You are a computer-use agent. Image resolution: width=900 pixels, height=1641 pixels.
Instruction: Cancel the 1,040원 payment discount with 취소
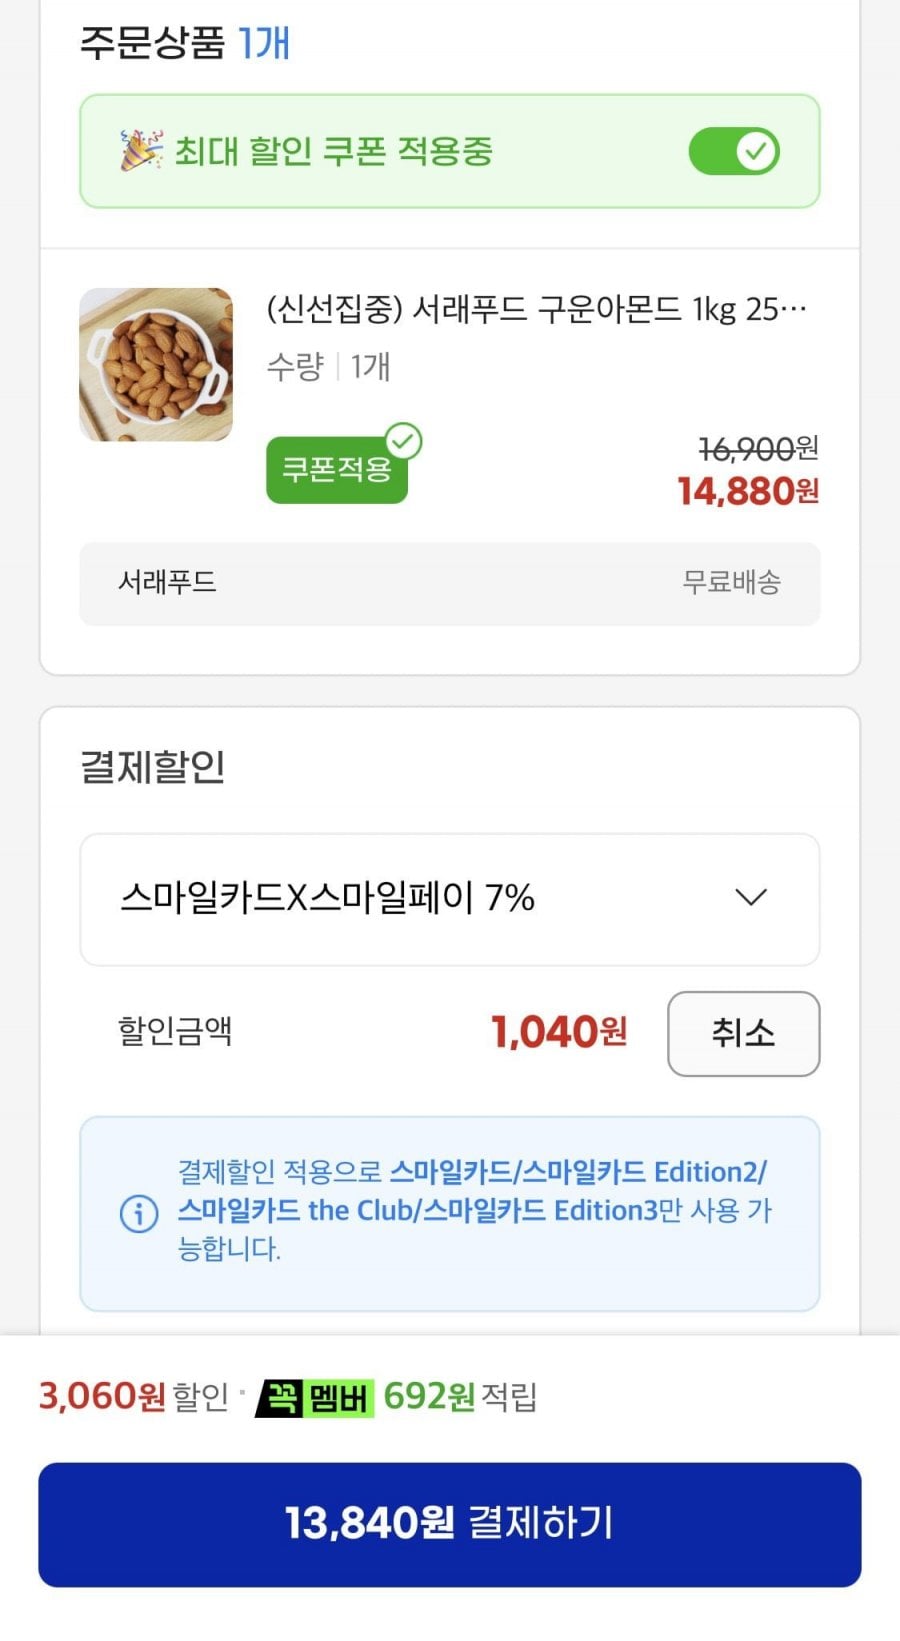(744, 1033)
